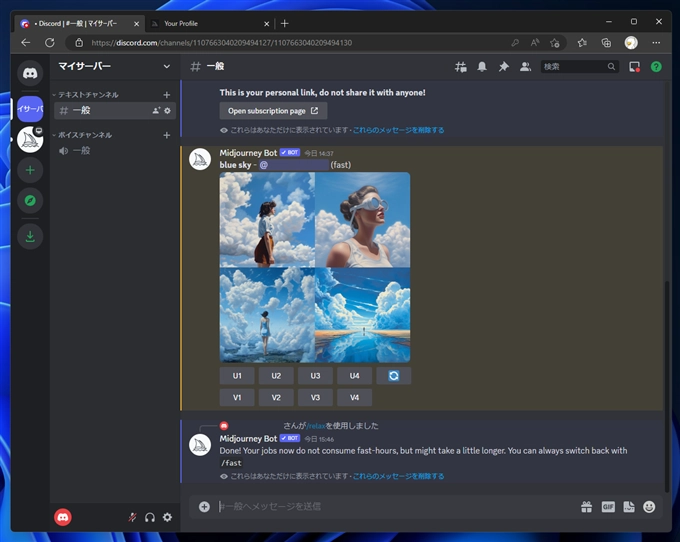Switch to the Discord browser tab

pos(78,23)
